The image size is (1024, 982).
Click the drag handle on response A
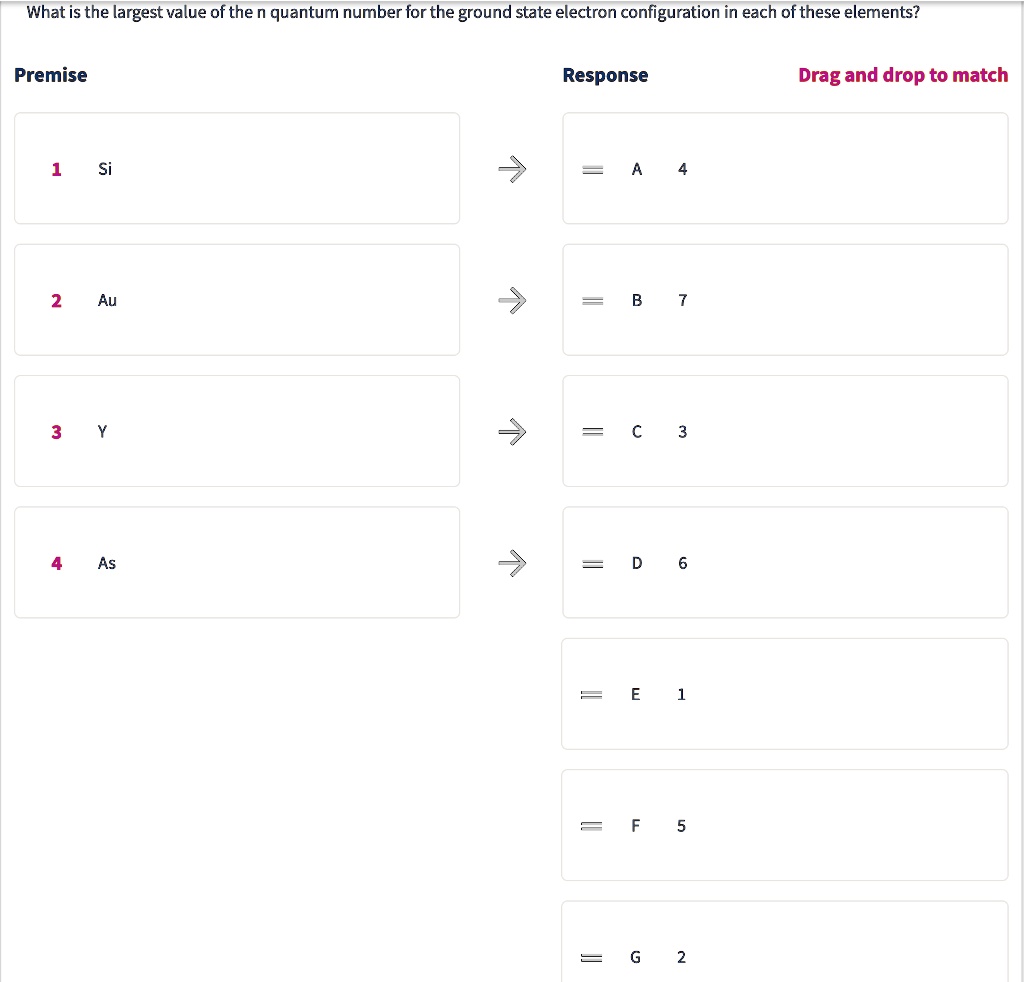tap(593, 169)
